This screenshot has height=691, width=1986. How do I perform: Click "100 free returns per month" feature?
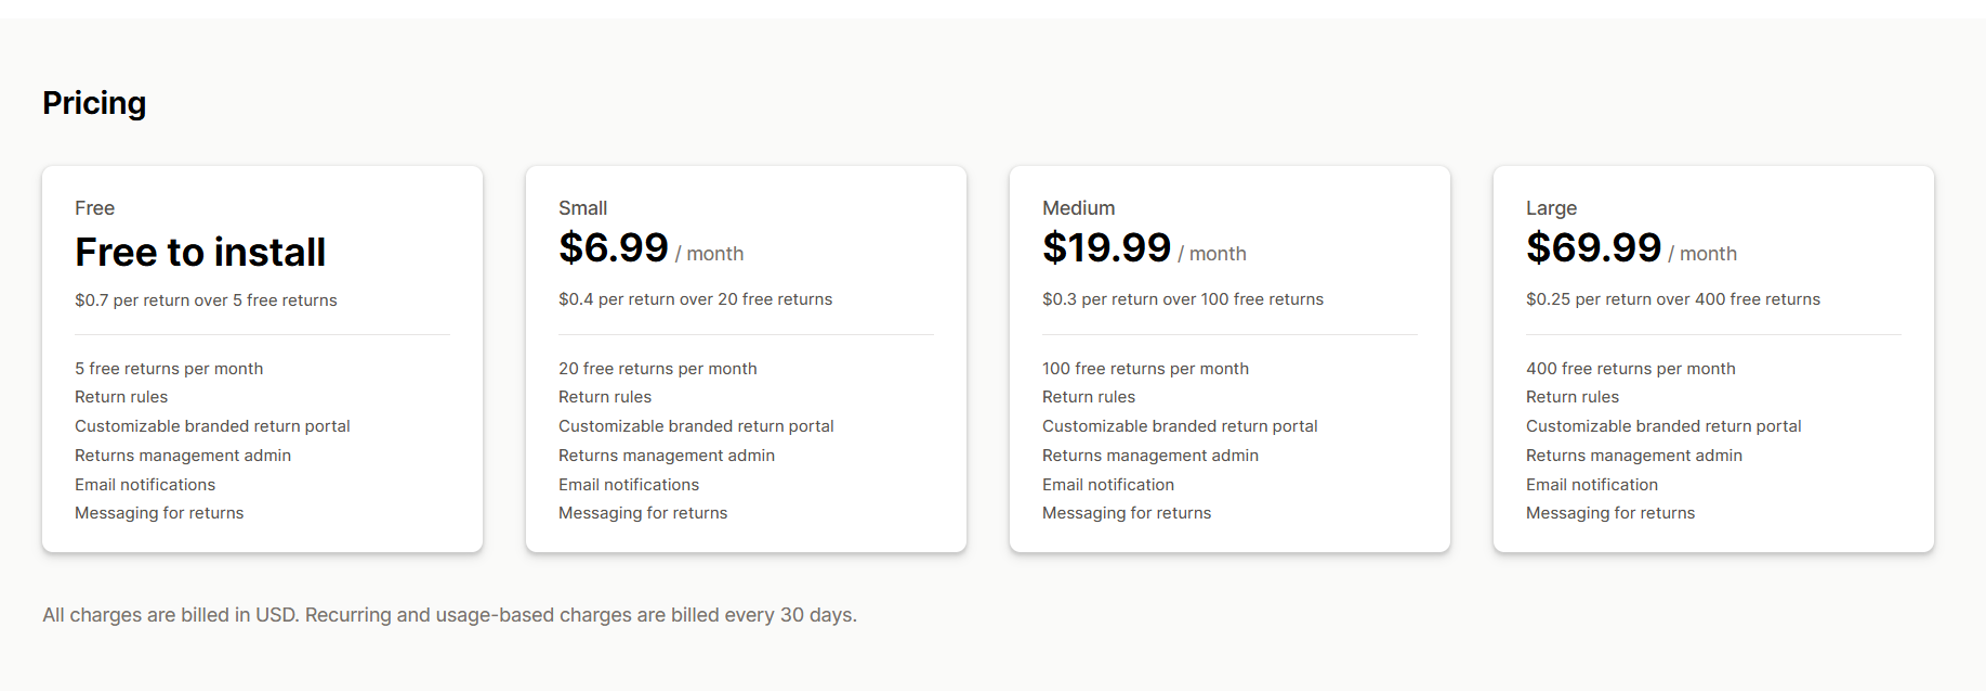1145,368
